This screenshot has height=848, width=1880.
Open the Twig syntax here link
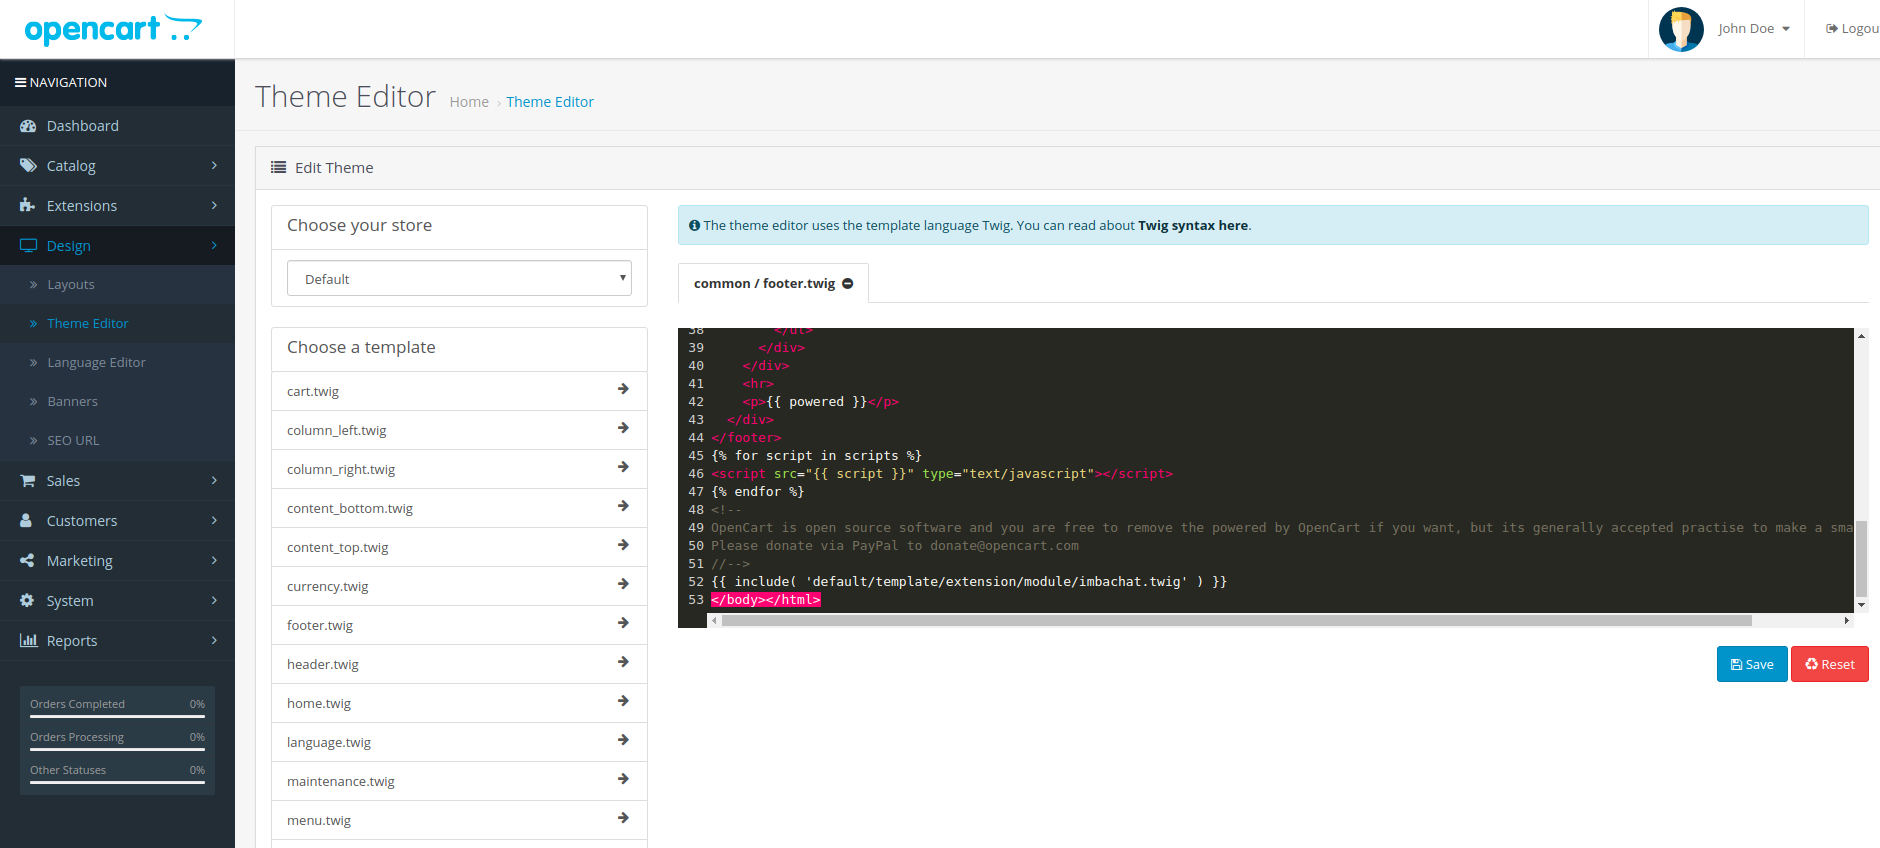[x=1193, y=226]
